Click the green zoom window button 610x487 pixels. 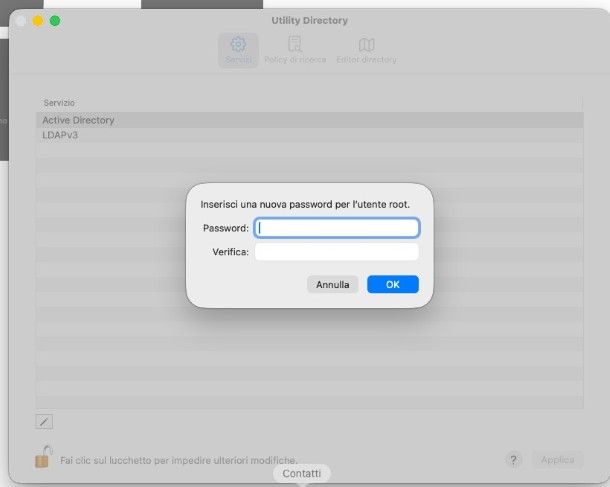[55, 21]
